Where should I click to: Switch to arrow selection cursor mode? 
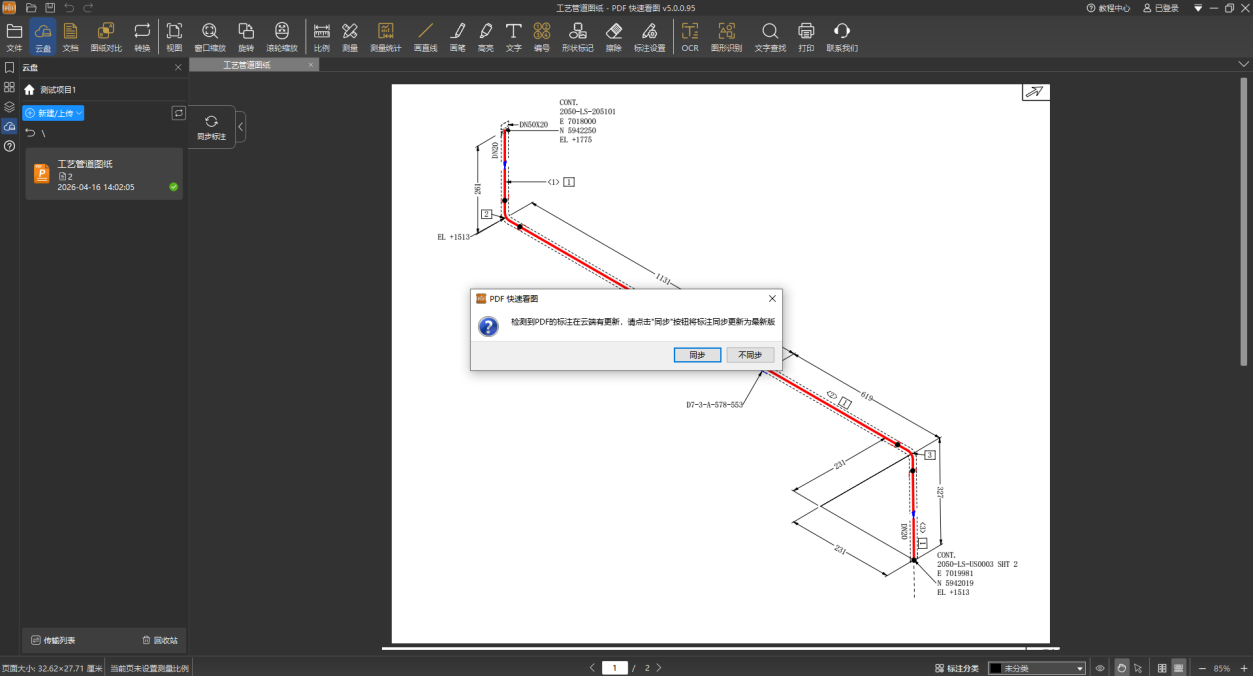pyautogui.click(x=1138, y=668)
